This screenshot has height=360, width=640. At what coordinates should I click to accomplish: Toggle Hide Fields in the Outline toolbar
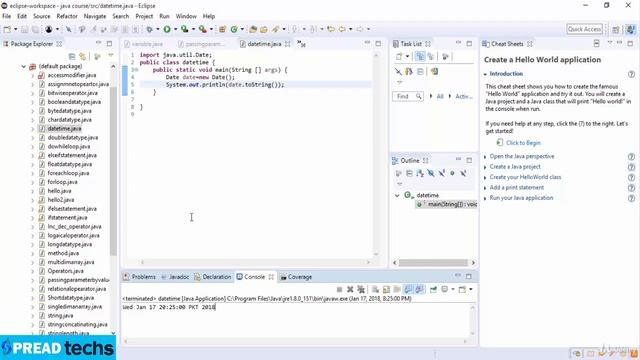pyautogui.click(x=431, y=173)
